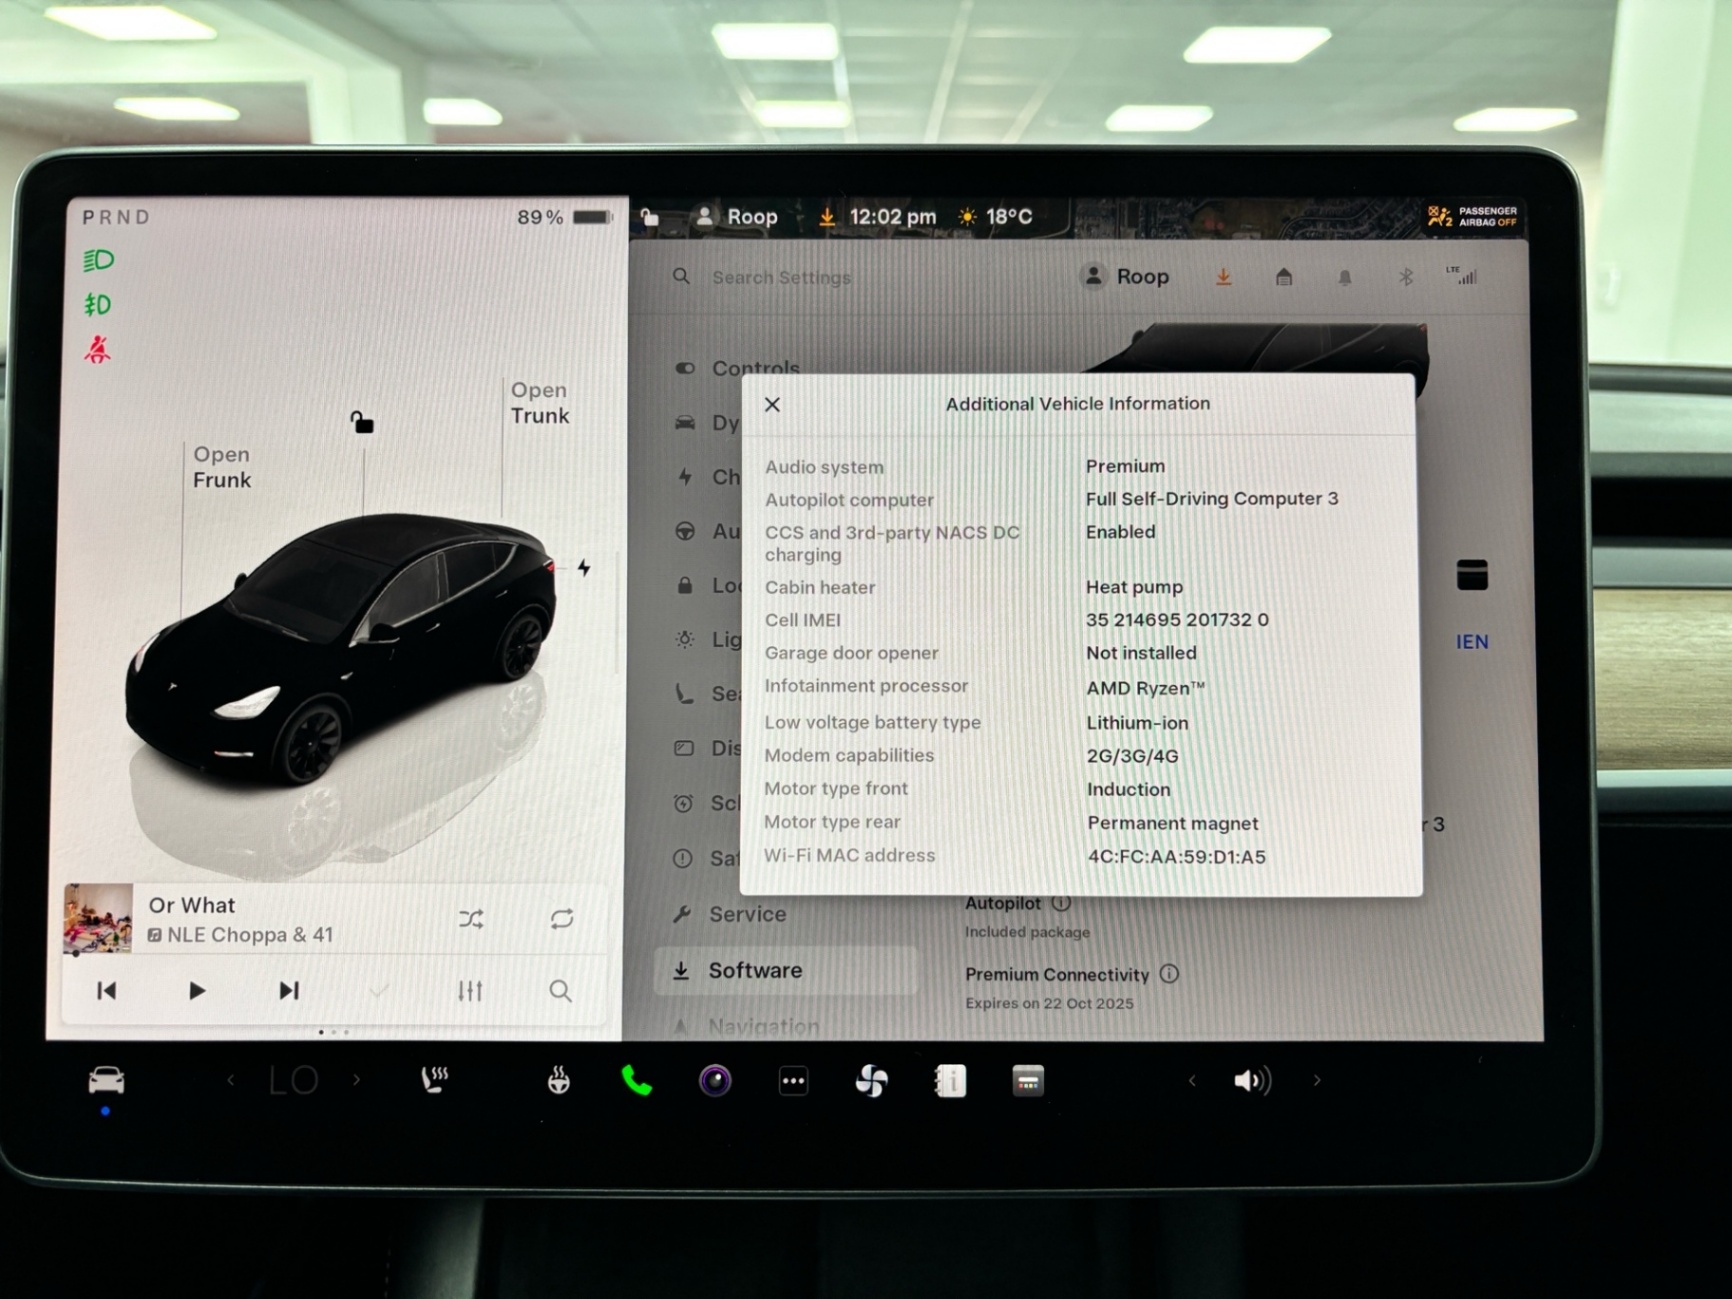This screenshot has width=1732, height=1299.
Task: Open climate fan controls
Action: (x=872, y=1080)
